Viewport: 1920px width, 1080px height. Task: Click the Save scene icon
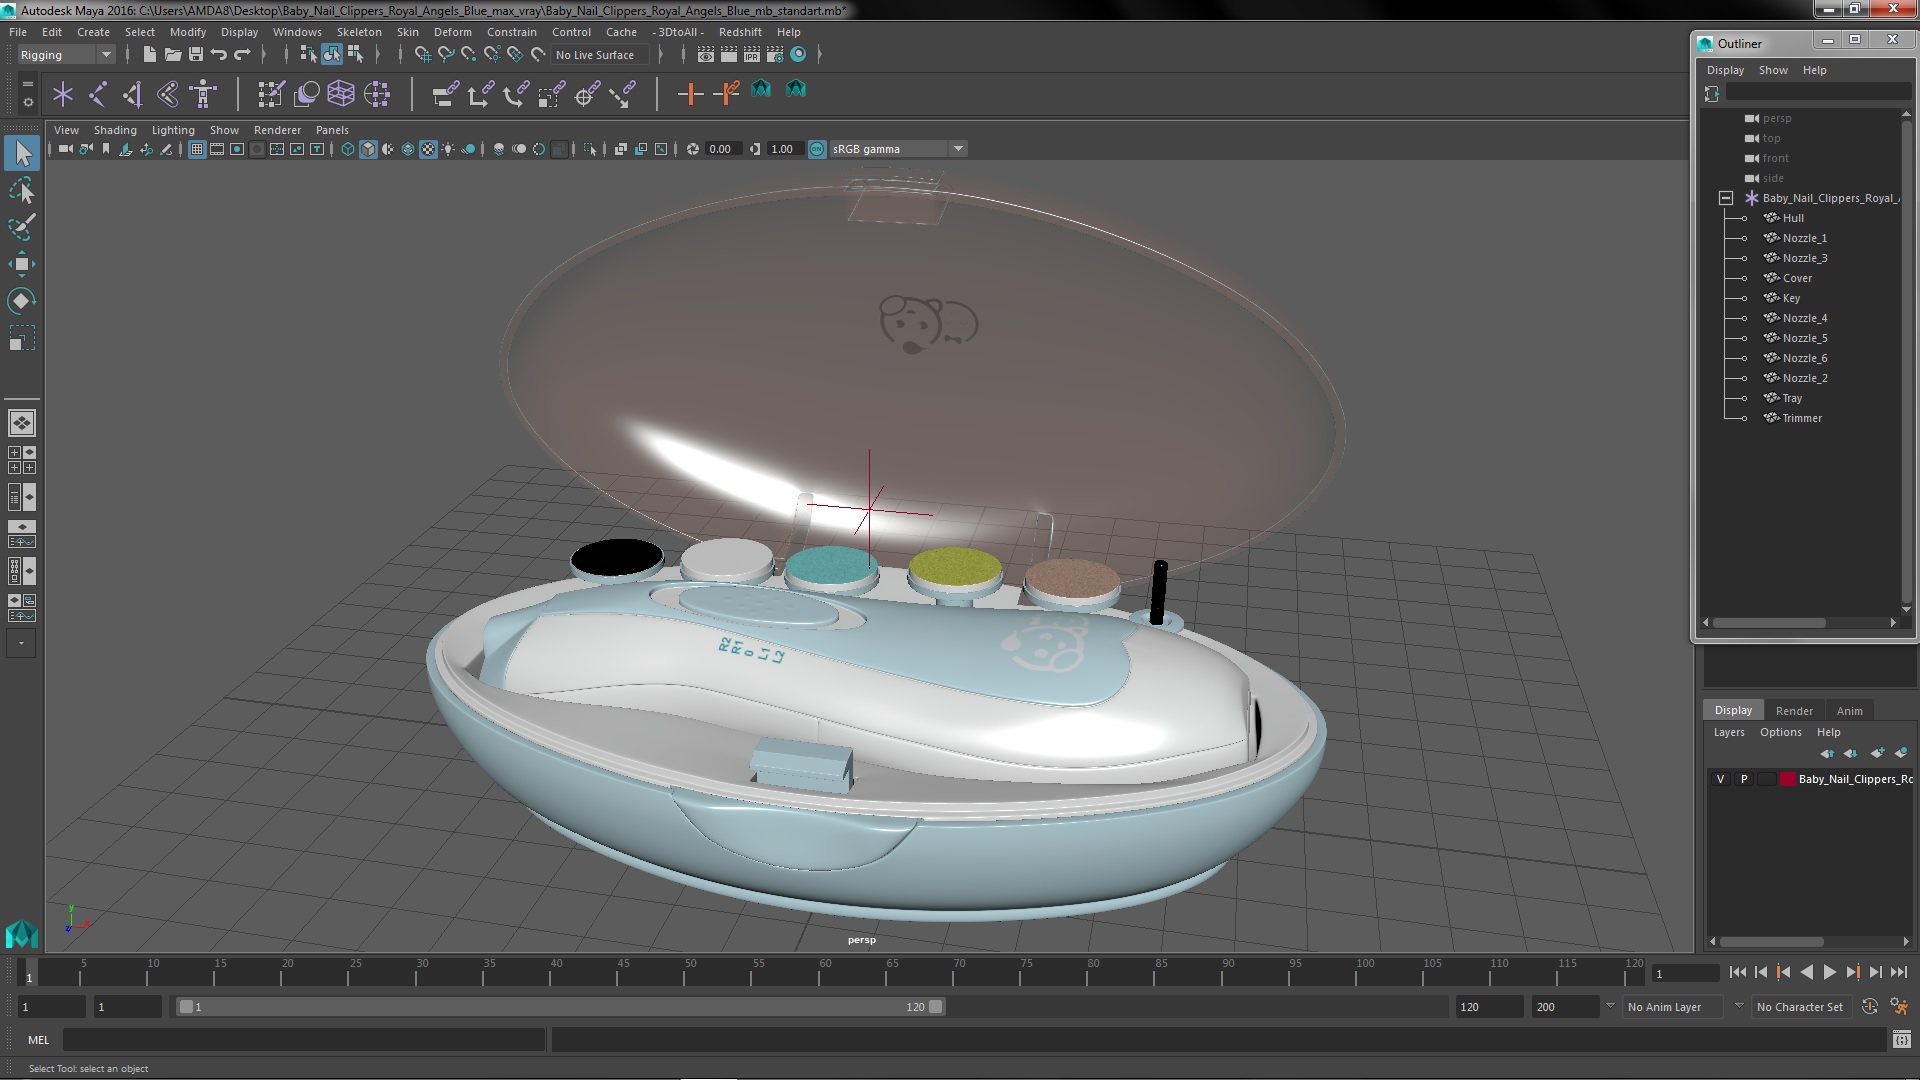[196, 55]
